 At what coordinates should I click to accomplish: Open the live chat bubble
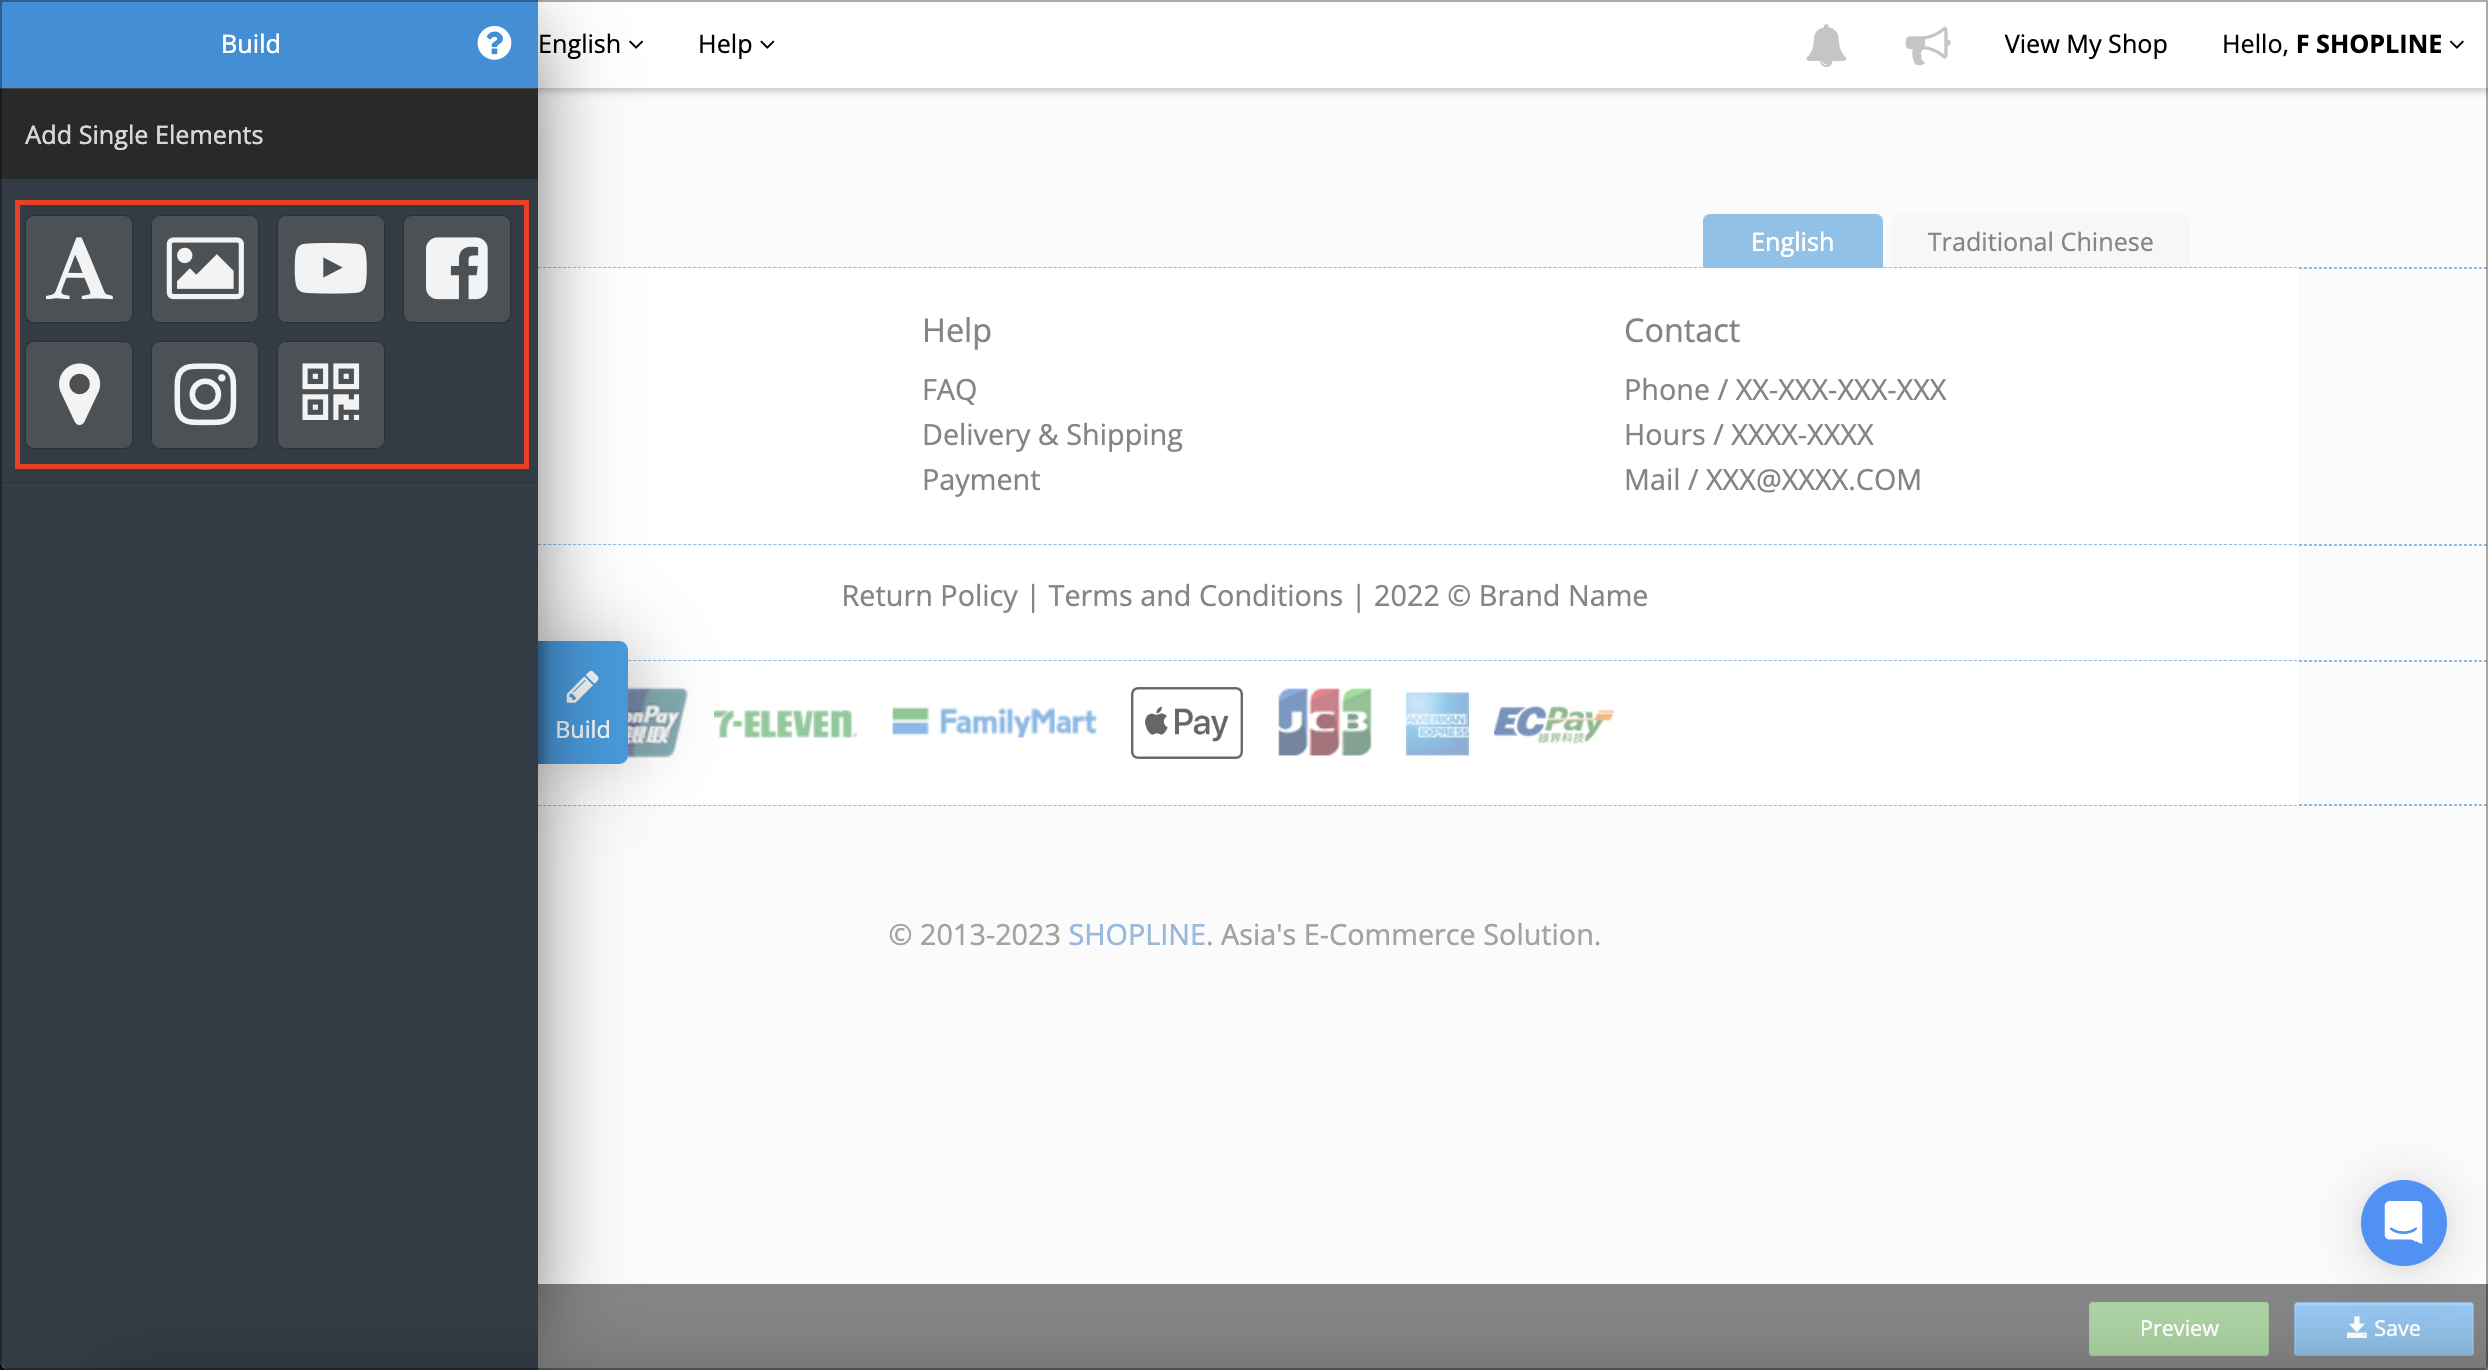[x=2403, y=1222]
